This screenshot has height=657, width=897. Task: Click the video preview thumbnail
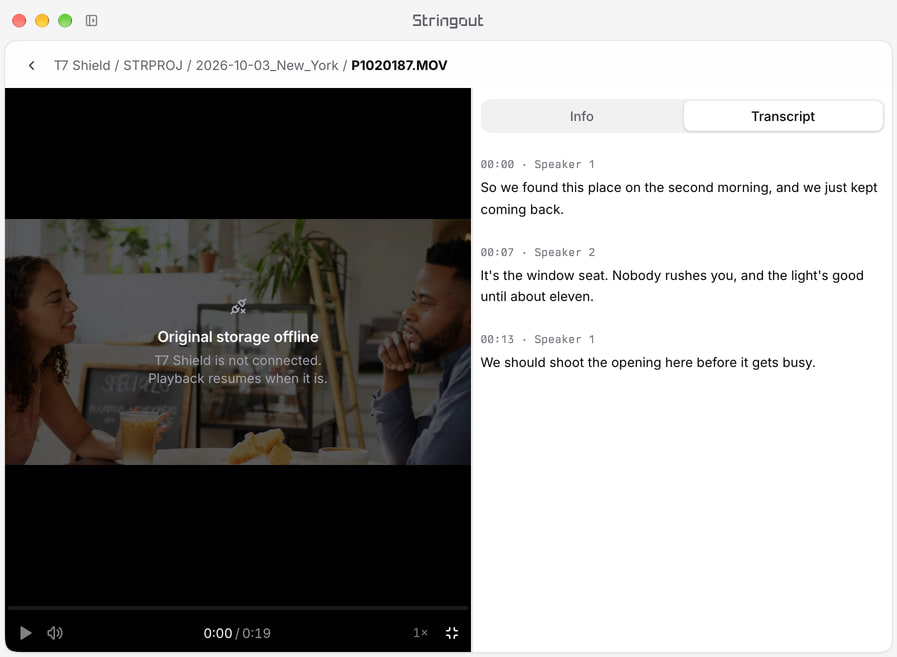[238, 342]
